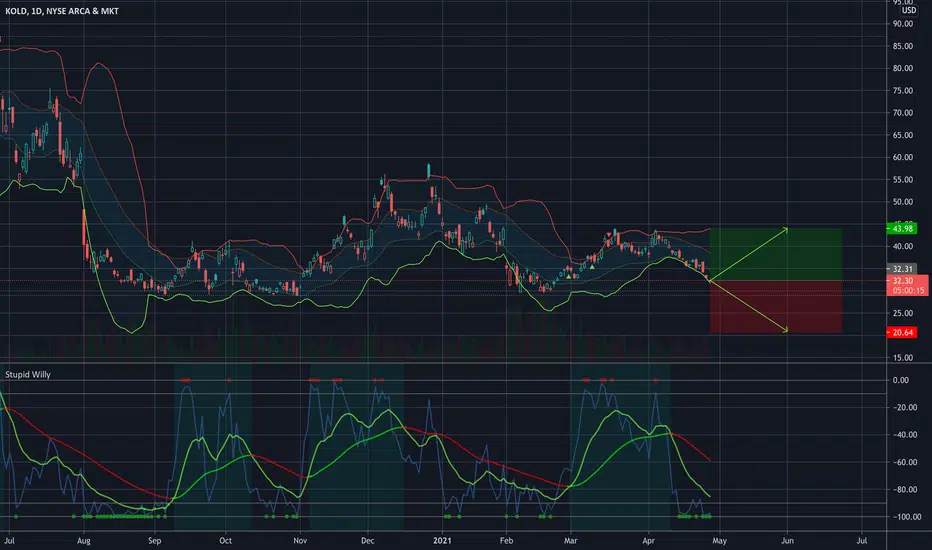Click the 85.00 price axis label
This screenshot has width=932, height=550.
(902, 46)
